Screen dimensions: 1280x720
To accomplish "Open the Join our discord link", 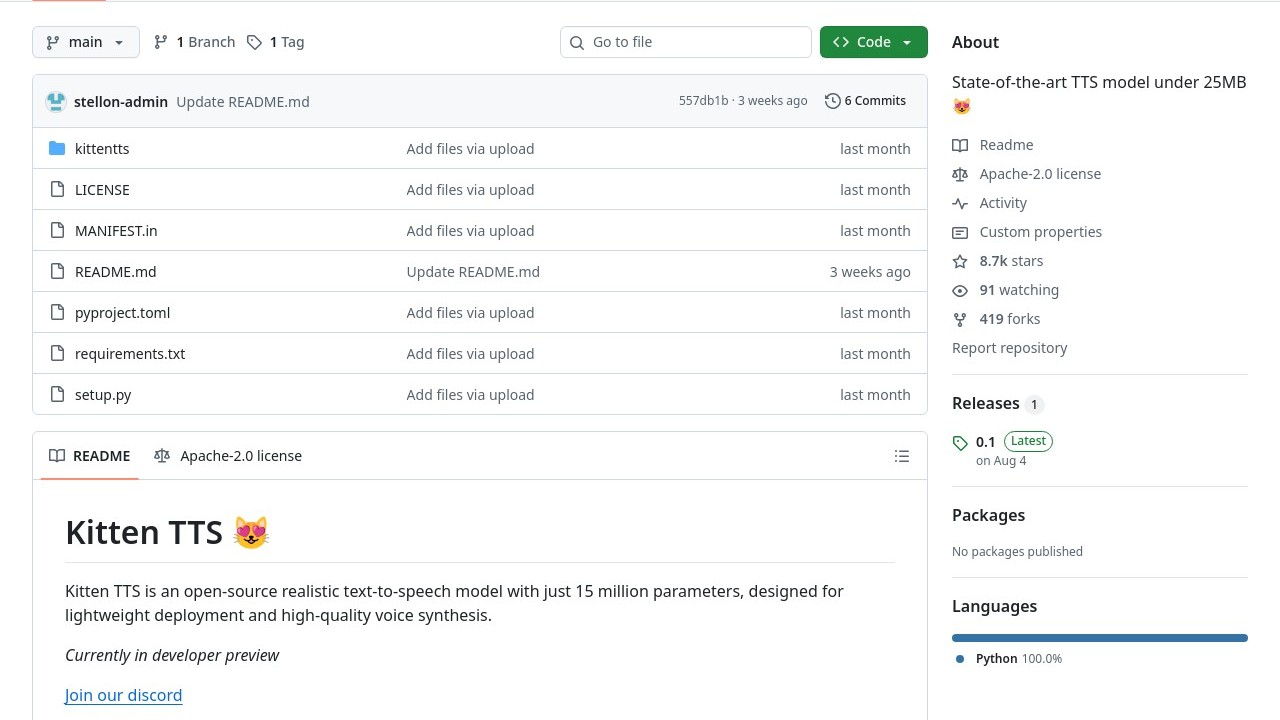I will (x=123, y=695).
